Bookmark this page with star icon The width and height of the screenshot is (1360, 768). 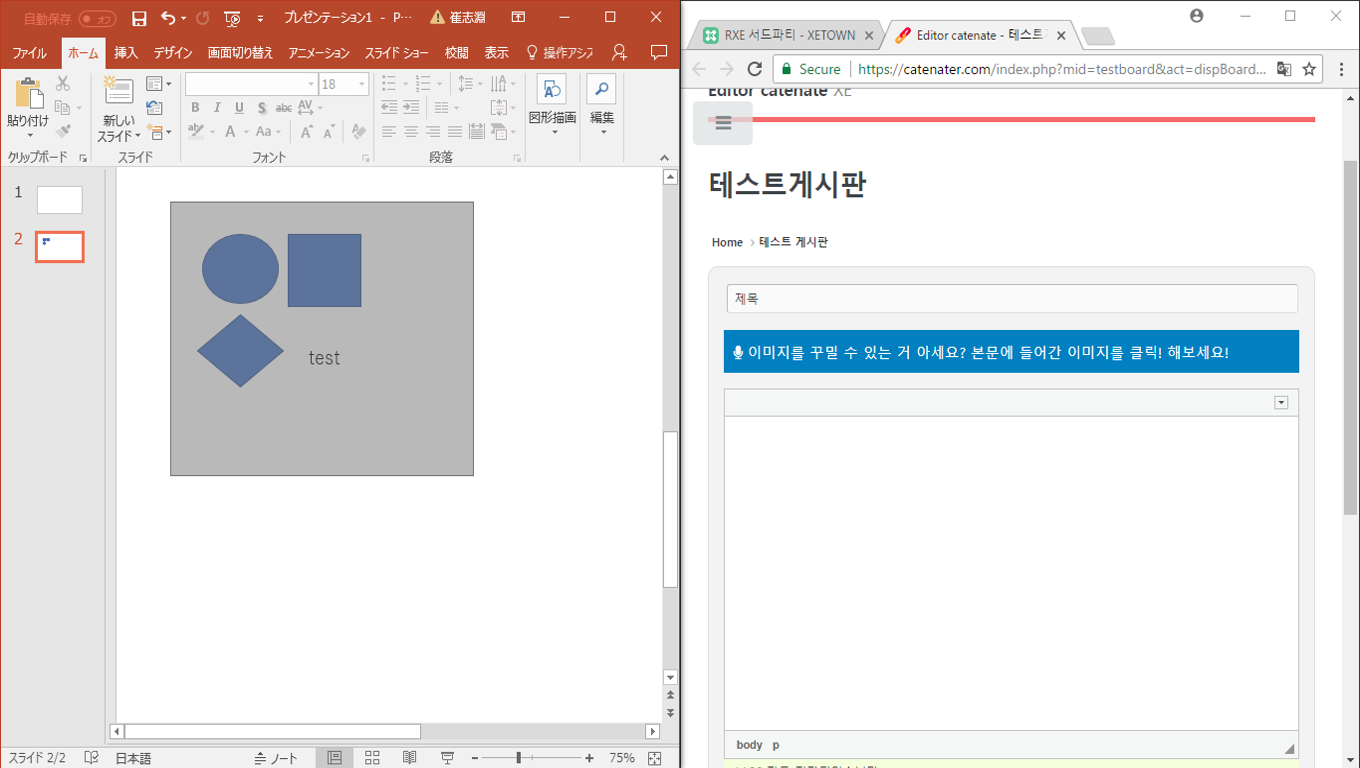[x=1310, y=69]
